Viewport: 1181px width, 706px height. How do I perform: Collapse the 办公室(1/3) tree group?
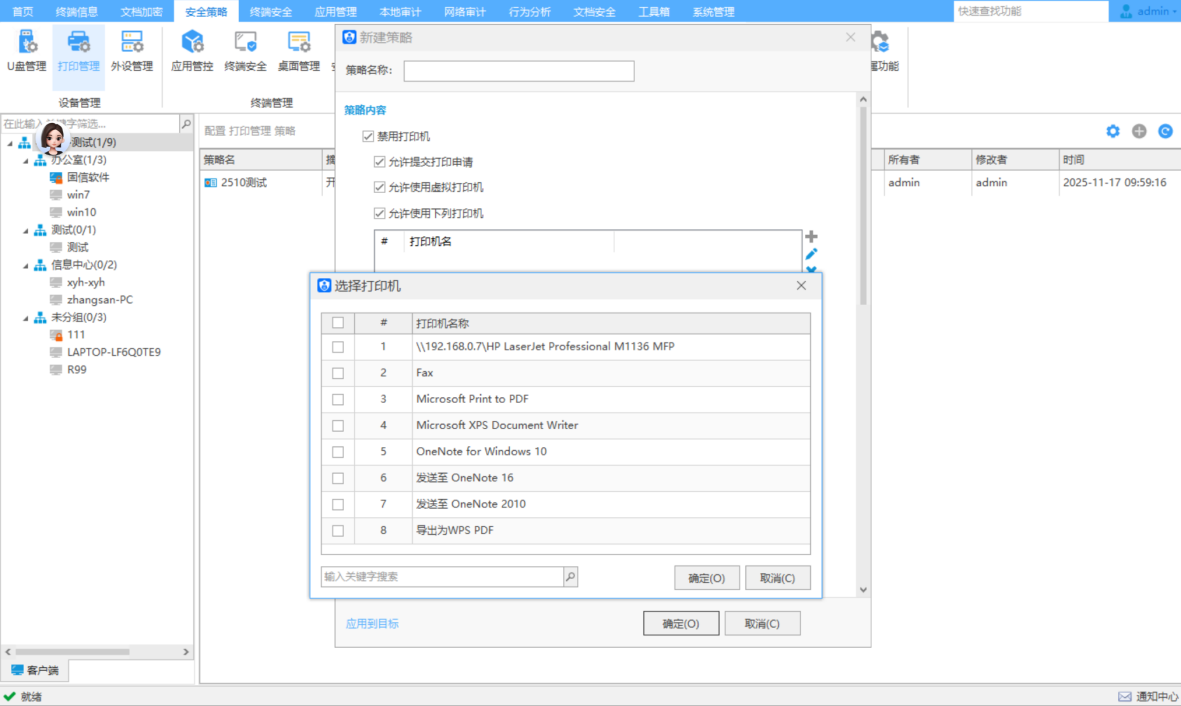26,160
